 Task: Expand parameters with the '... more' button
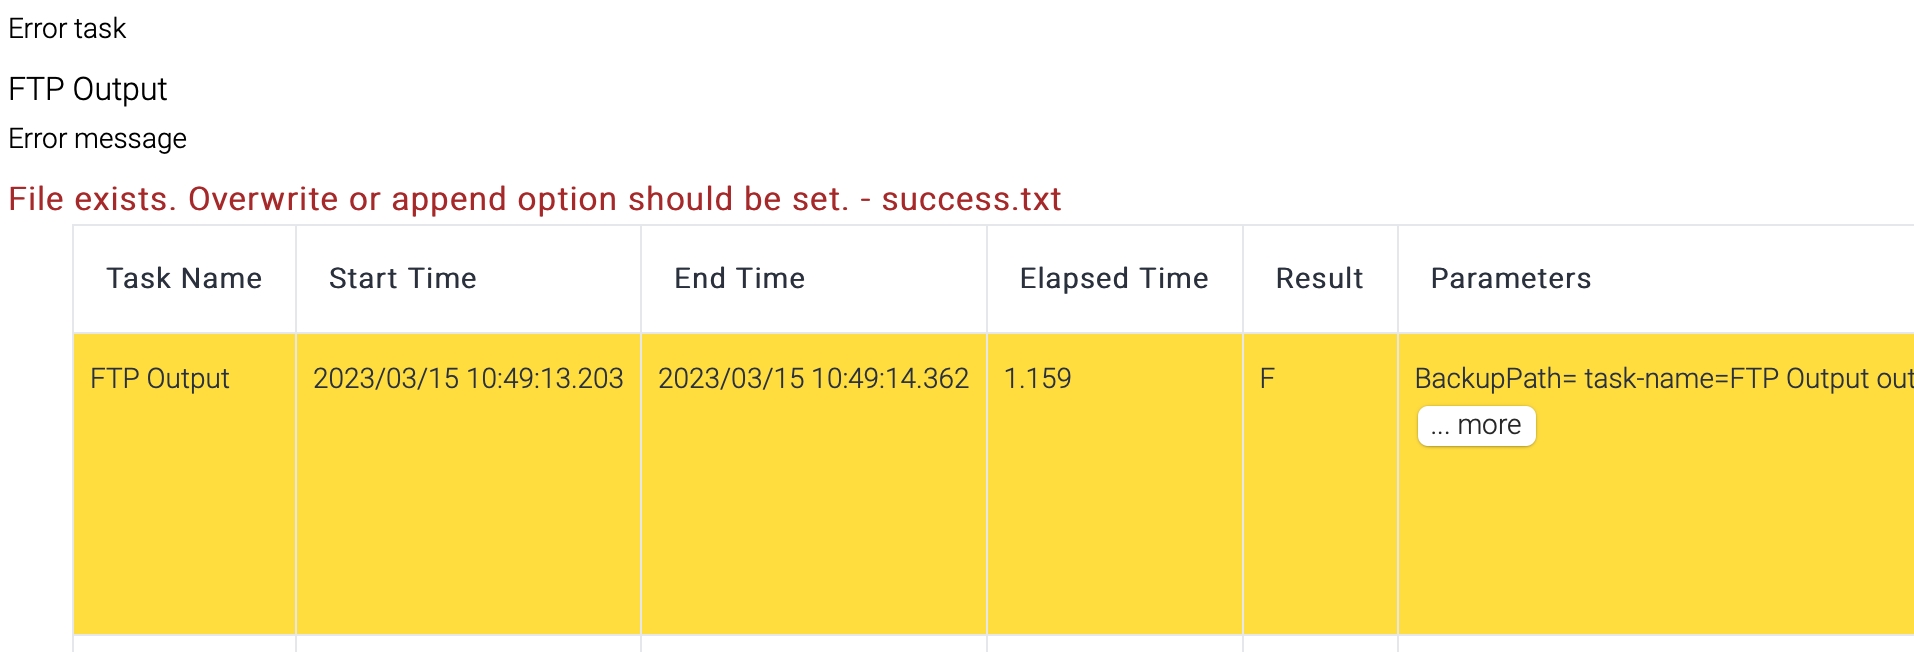tap(1476, 426)
